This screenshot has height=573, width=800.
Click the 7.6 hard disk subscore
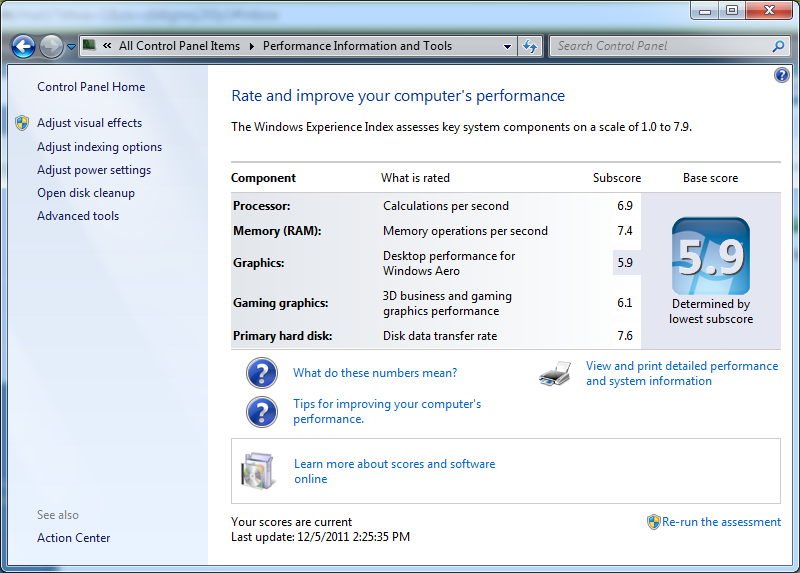pos(625,336)
